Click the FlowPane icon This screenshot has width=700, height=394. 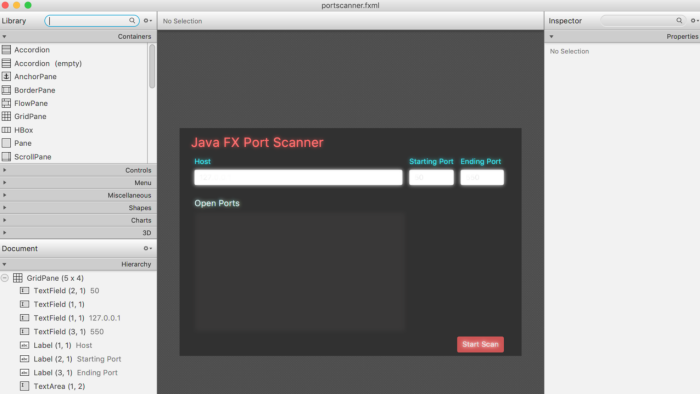pos(6,103)
